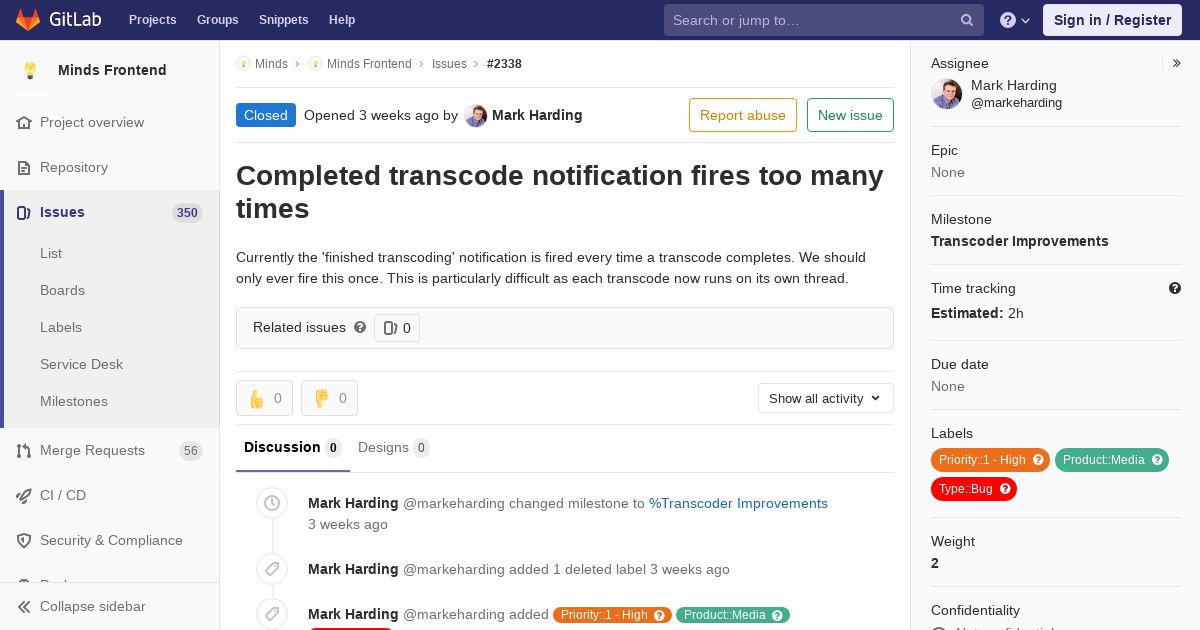Collapse sidebar using double chevron

(24, 606)
